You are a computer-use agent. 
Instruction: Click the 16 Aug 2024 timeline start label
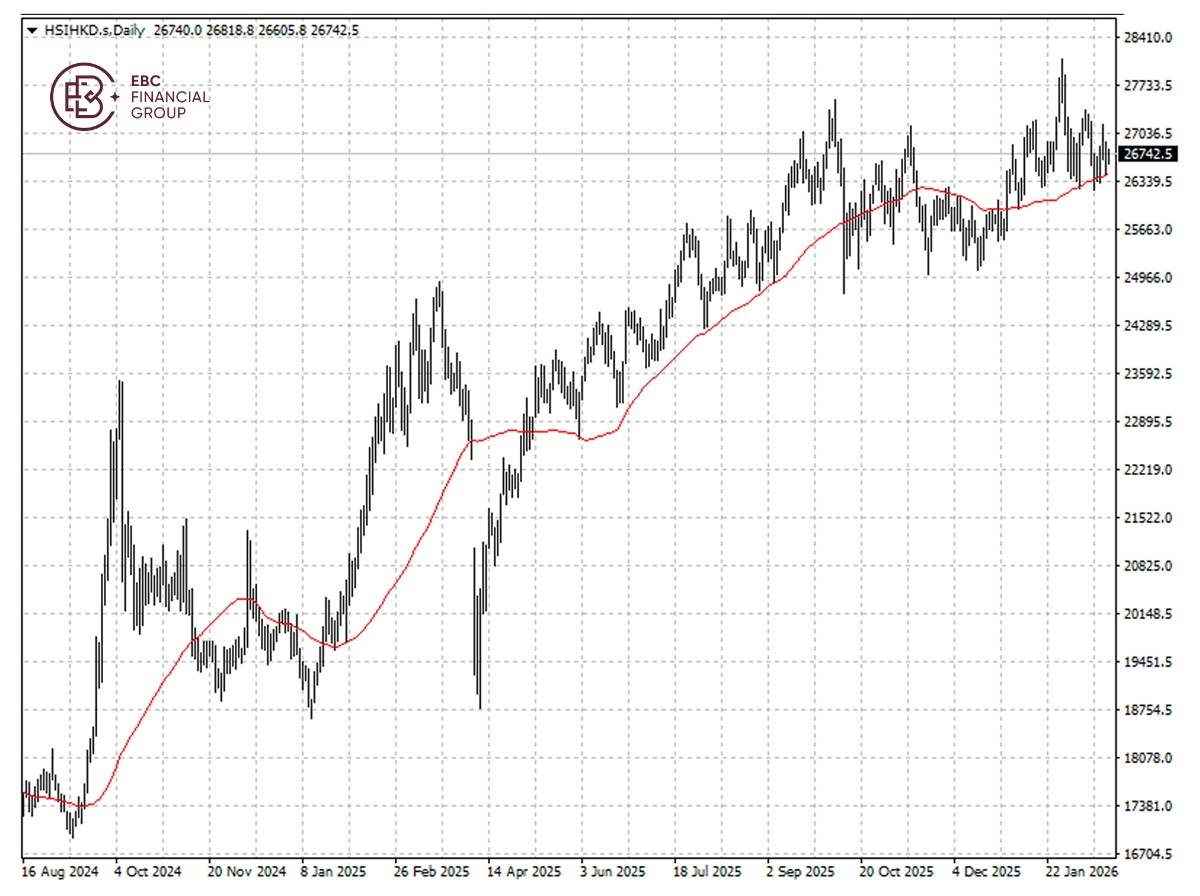[x=59, y=871]
